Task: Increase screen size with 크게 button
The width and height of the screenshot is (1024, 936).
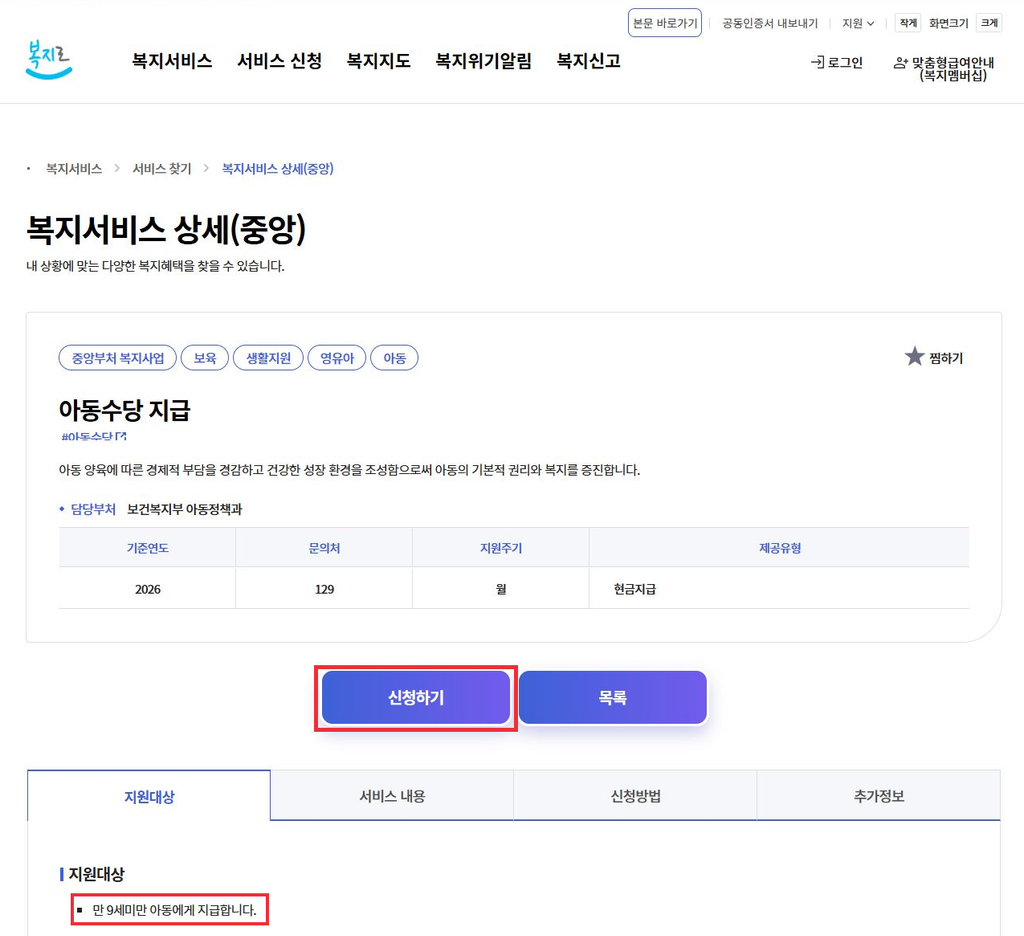Action: tap(989, 23)
